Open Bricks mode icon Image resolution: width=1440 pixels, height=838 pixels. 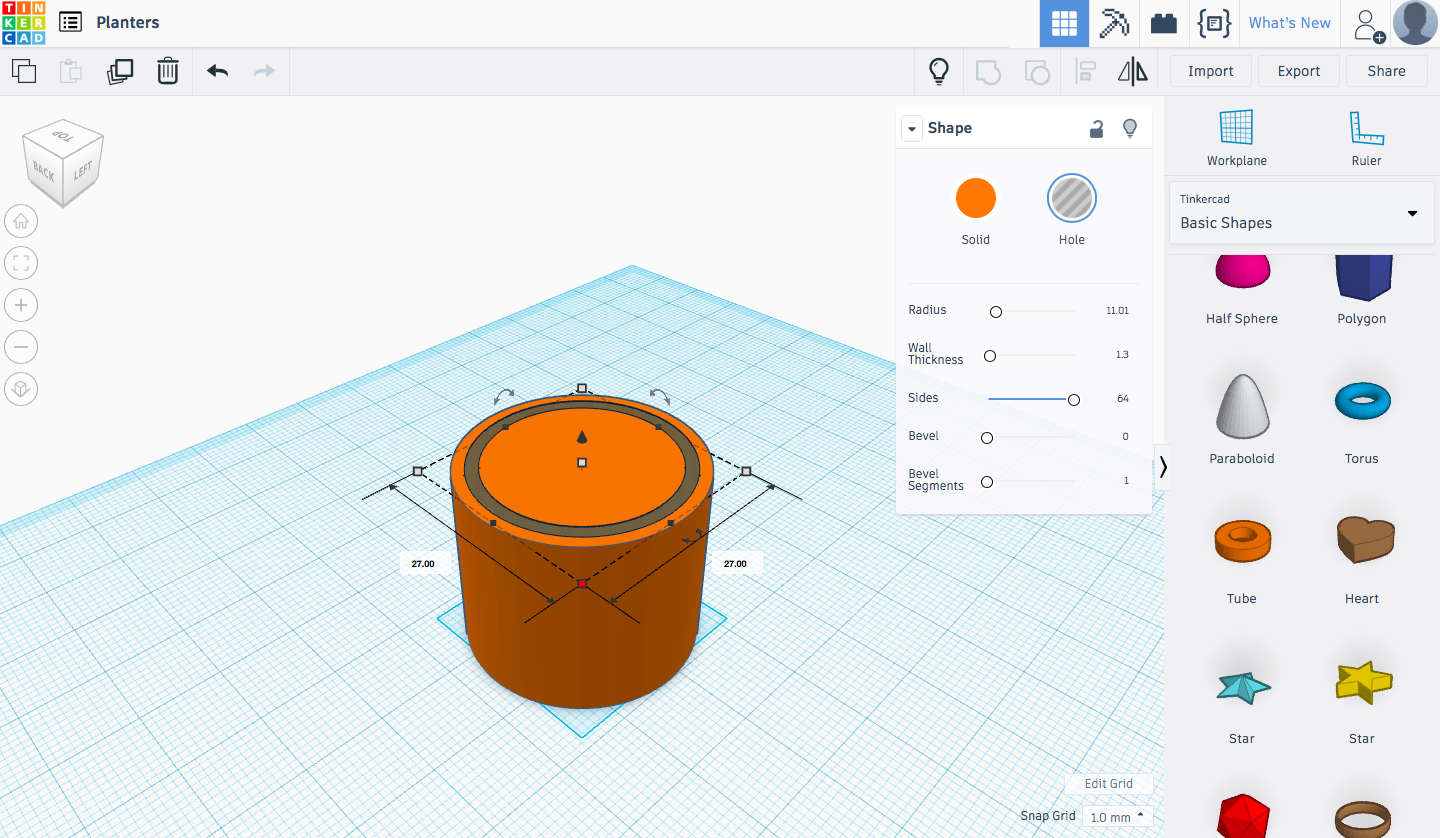tap(1164, 23)
